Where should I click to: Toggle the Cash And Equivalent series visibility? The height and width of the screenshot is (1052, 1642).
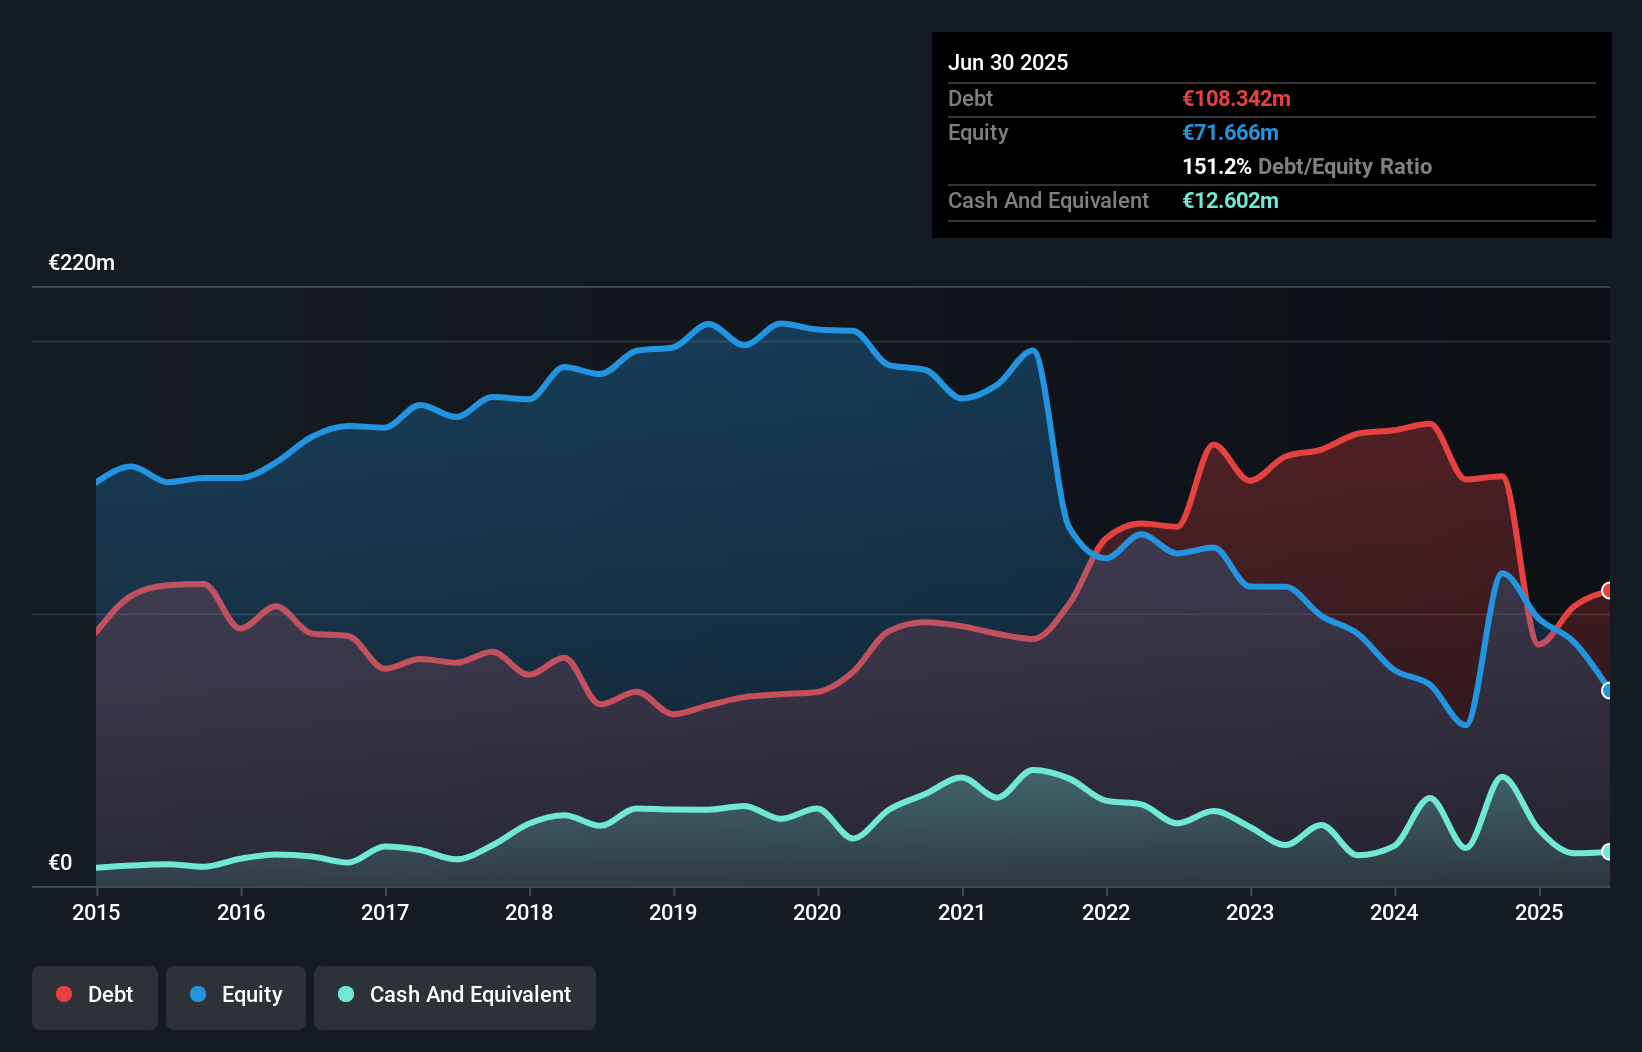pyautogui.click(x=454, y=994)
